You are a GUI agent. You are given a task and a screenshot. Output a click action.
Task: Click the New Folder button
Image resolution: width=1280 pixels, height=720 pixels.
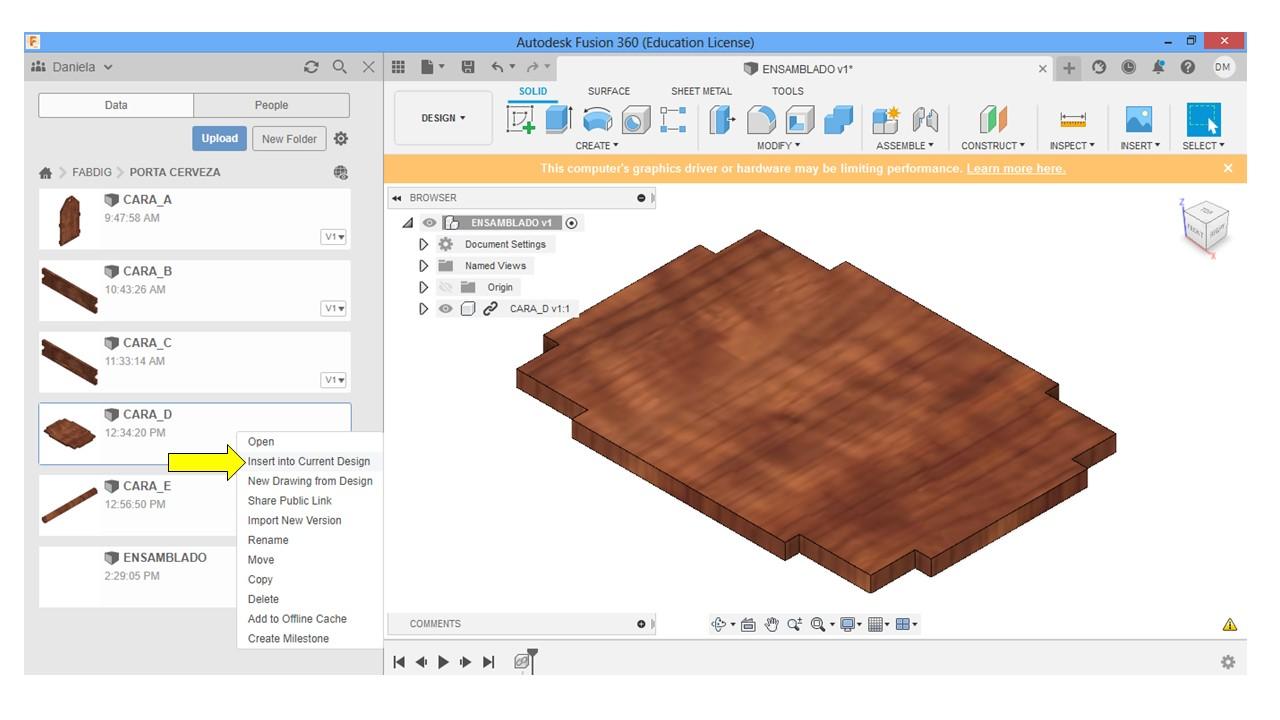pos(289,139)
